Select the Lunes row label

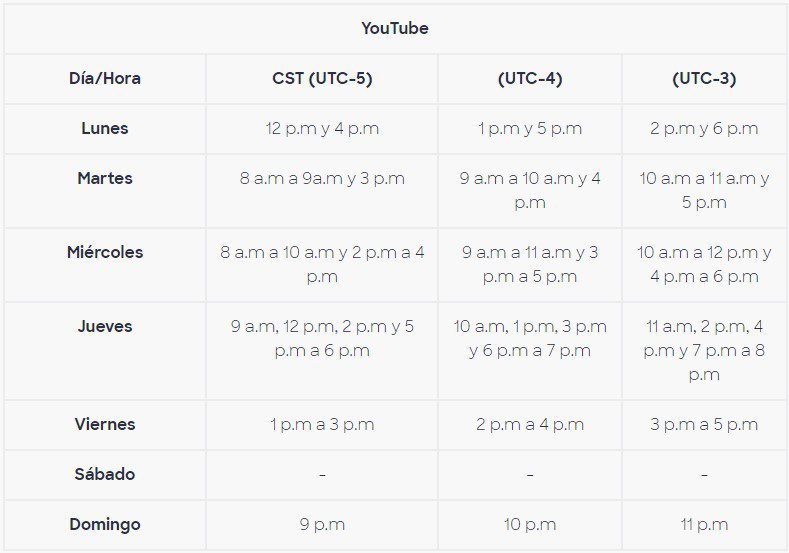point(105,129)
